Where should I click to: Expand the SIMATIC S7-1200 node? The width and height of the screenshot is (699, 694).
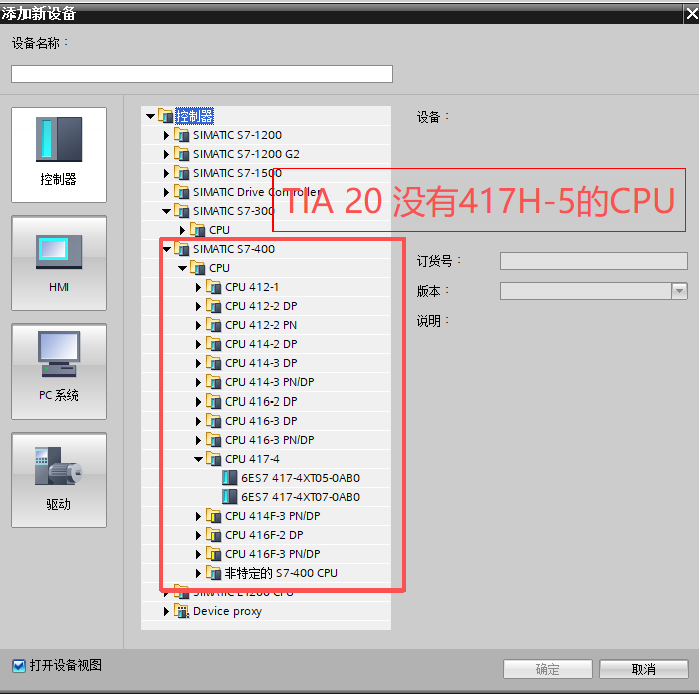pyautogui.click(x=166, y=135)
